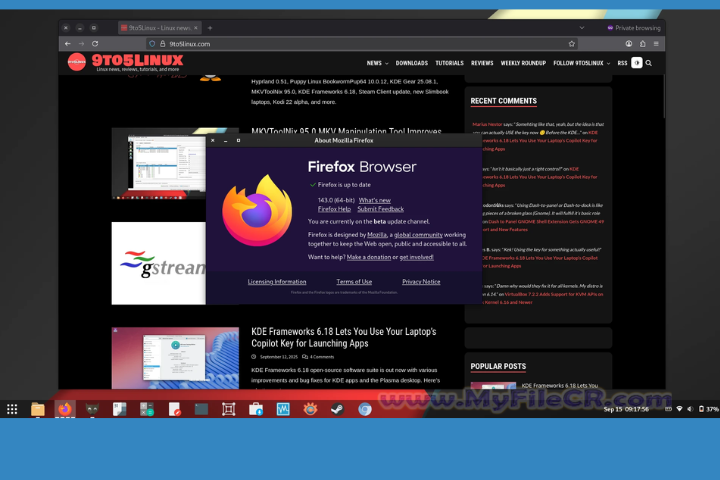Open the system monitor graph icon

tap(283, 409)
